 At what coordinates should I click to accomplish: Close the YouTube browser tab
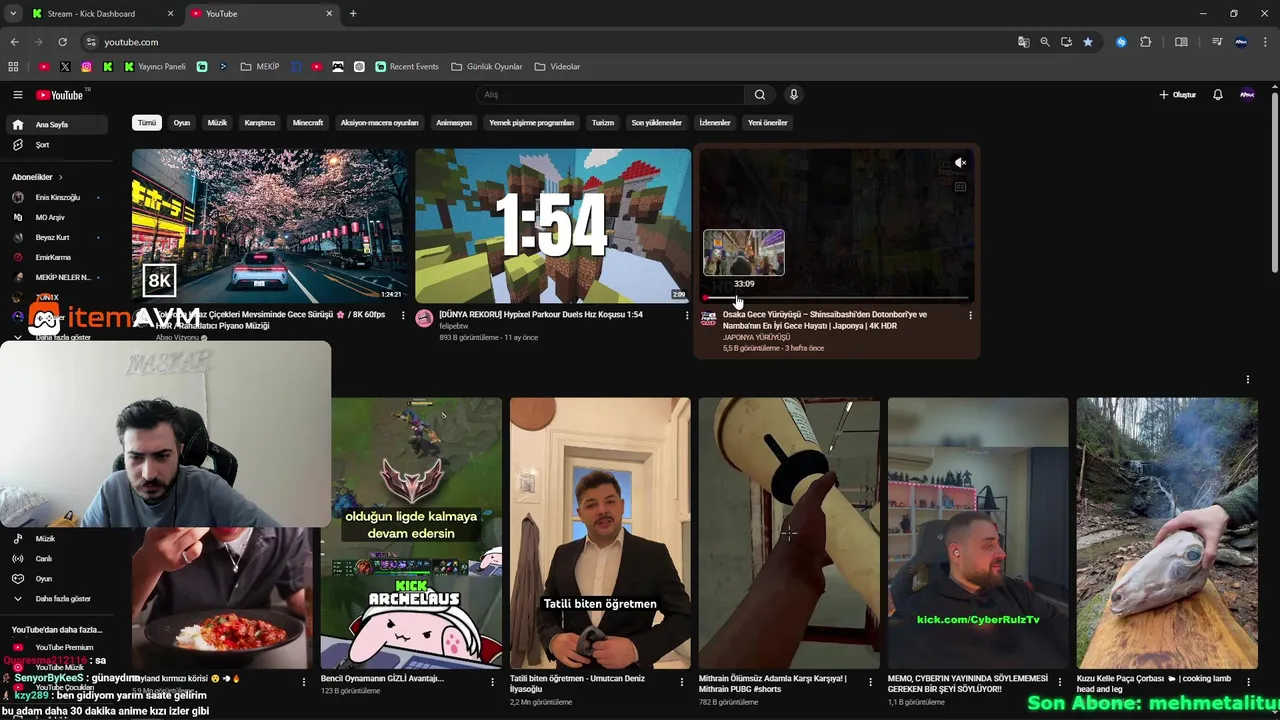pos(329,14)
